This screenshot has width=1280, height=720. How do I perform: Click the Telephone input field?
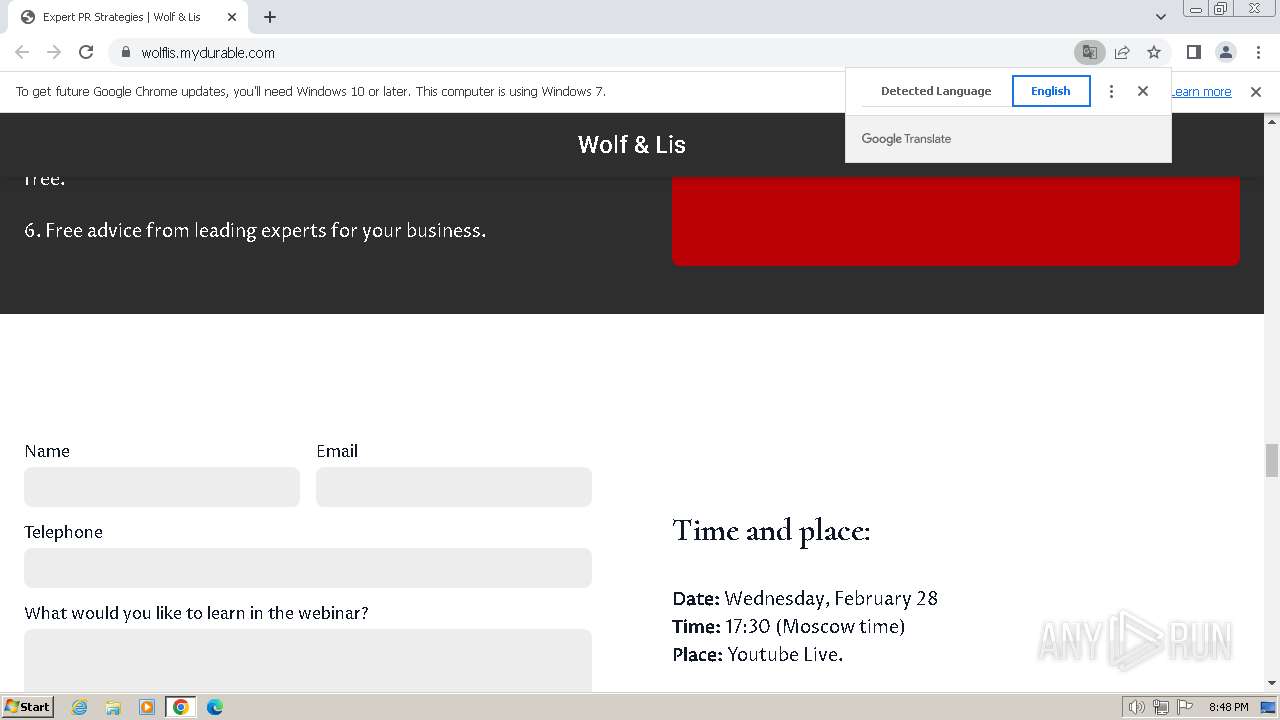[x=308, y=568]
